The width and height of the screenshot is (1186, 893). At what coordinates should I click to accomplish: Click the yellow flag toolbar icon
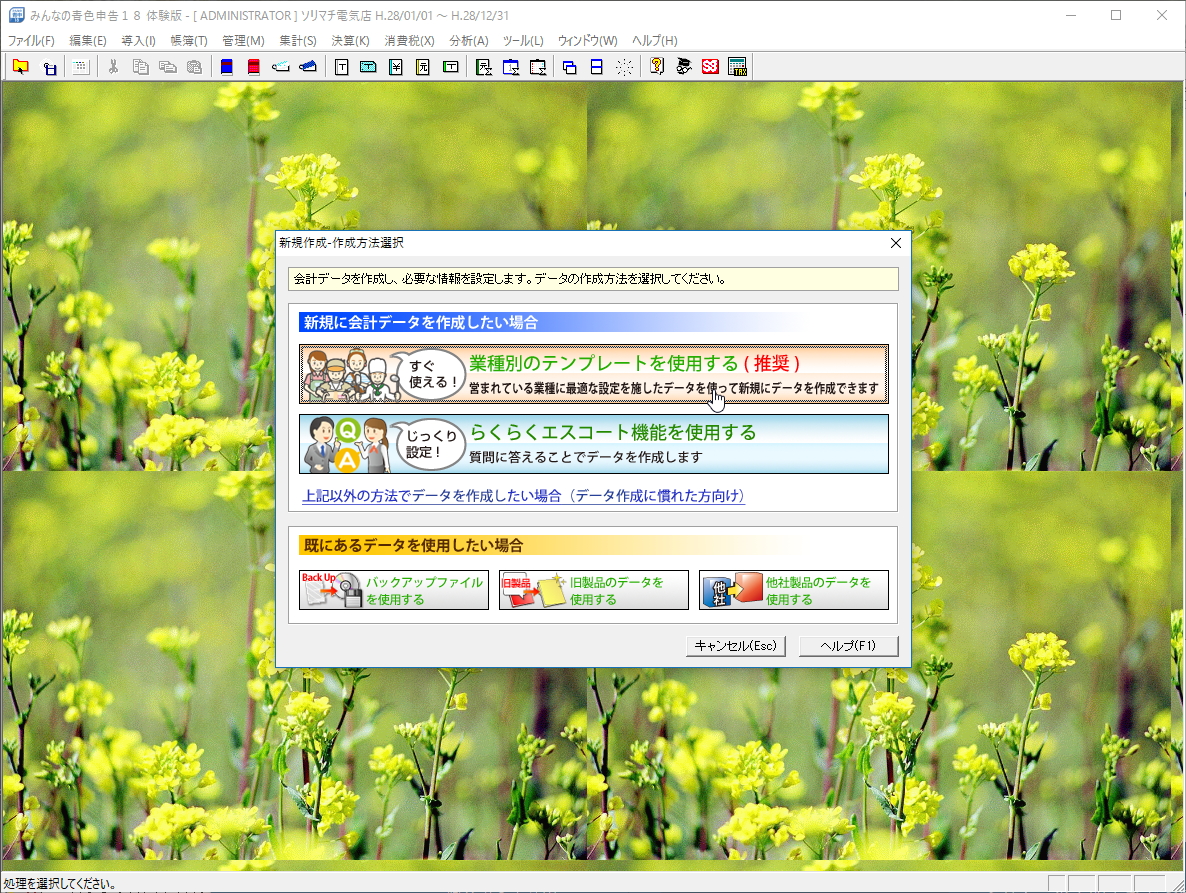point(21,67)
